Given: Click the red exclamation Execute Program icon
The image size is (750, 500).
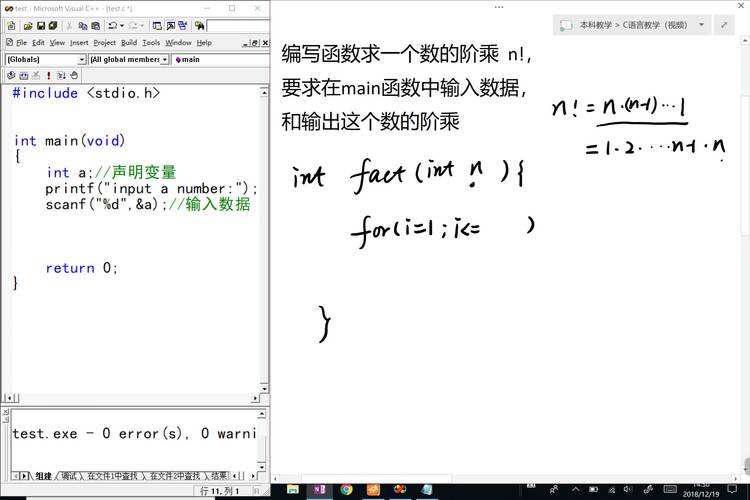Looking at the screenshot, I should [48, 75].
